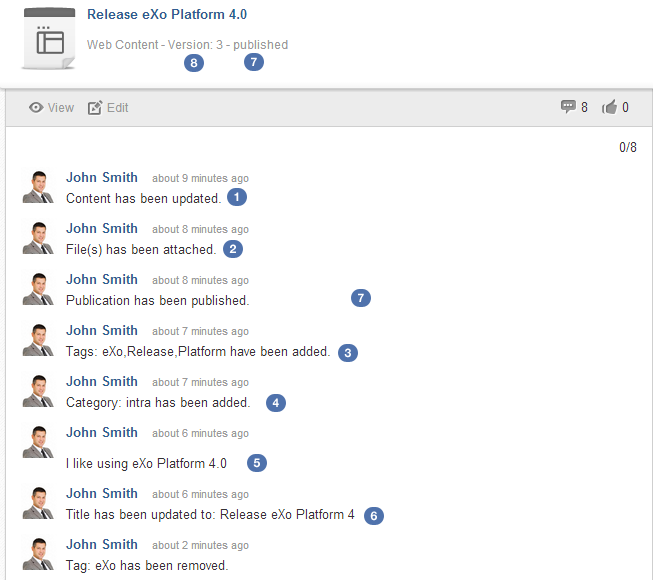Click the comment bubble icon
Viewport: 653px width, 580px height.
point(568,107)
